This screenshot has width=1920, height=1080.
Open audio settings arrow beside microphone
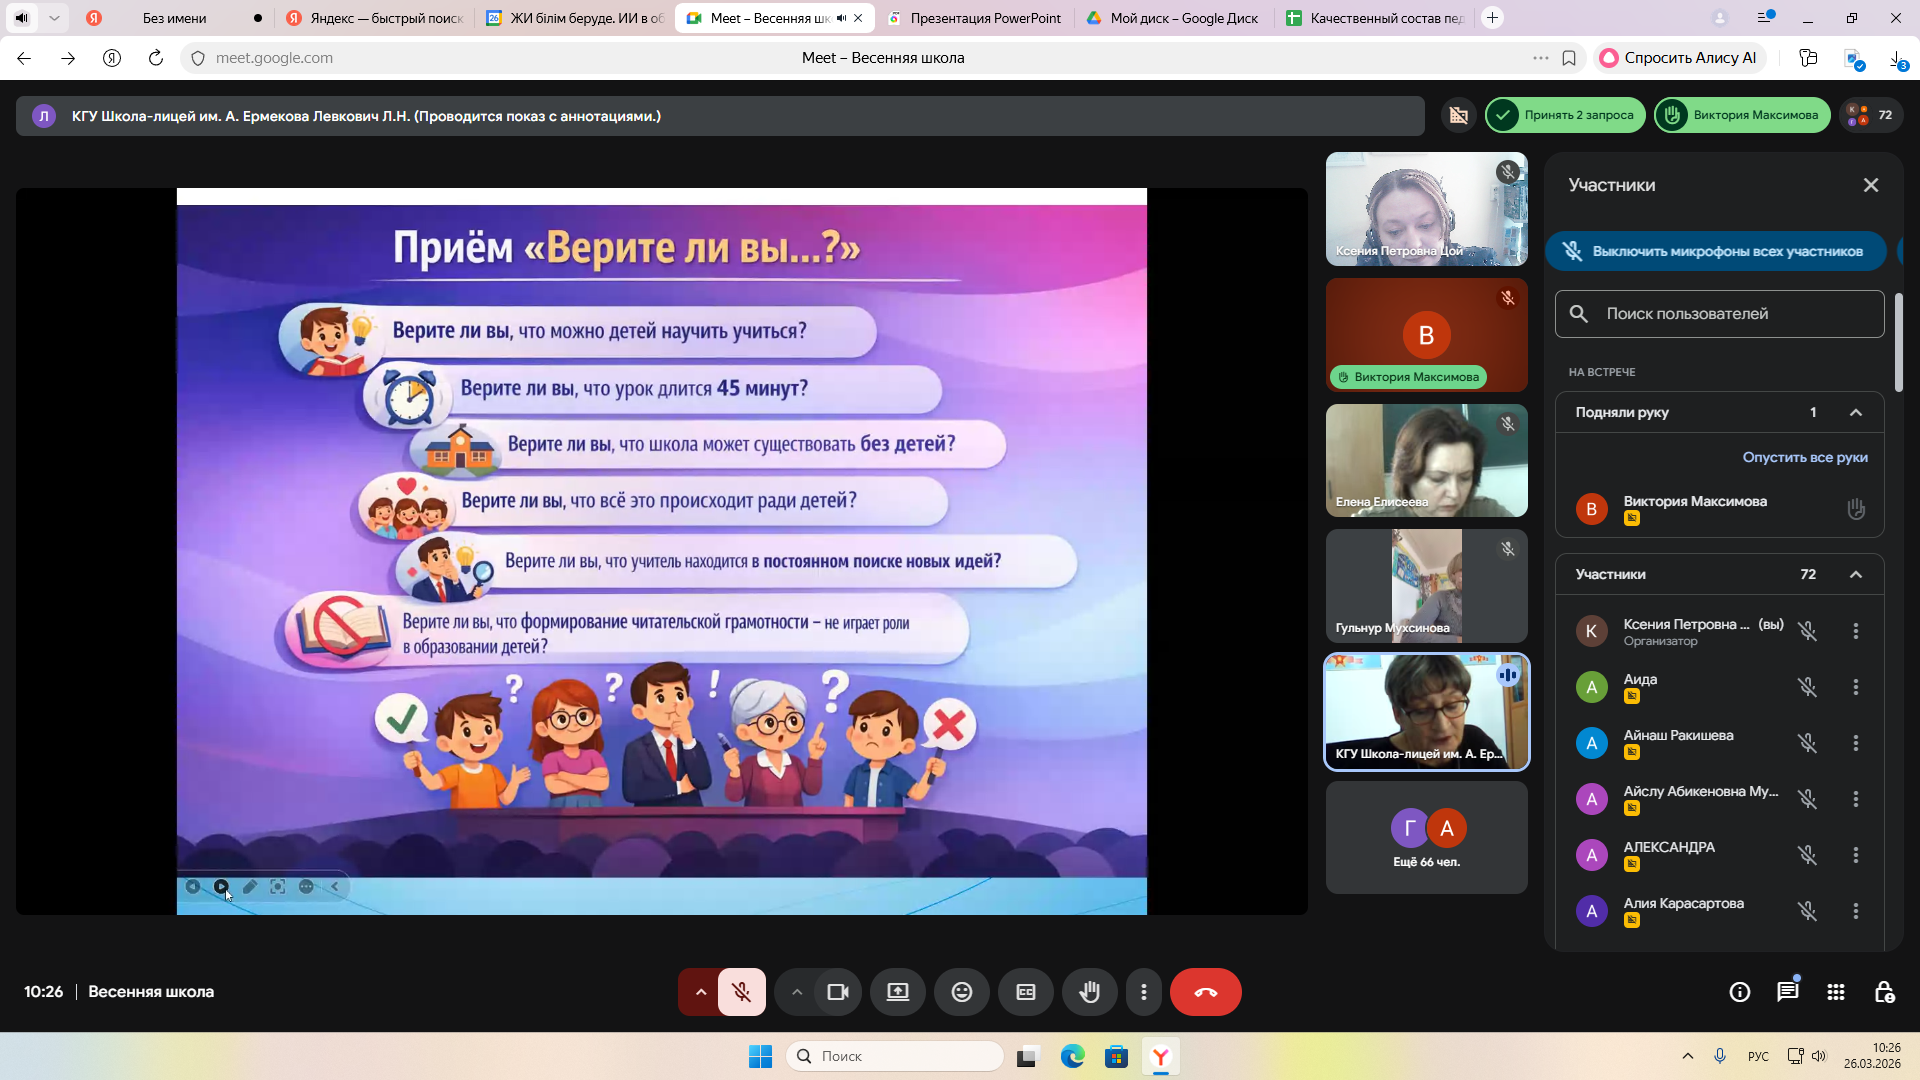[x=701, y=992]
